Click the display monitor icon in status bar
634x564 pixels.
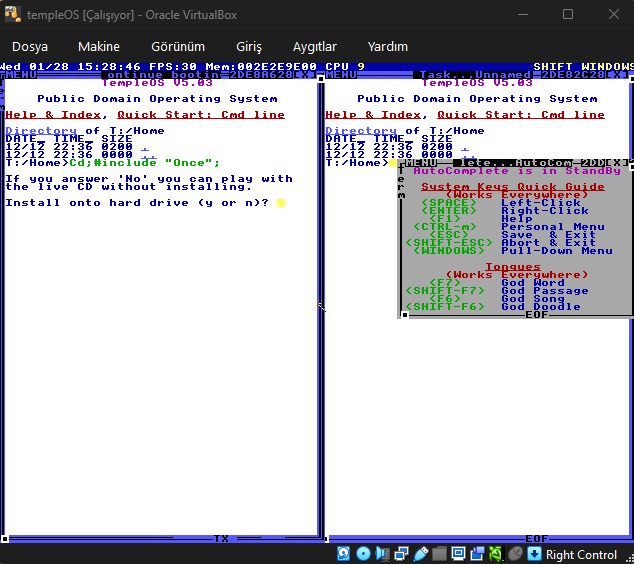[x=458, y=553]
